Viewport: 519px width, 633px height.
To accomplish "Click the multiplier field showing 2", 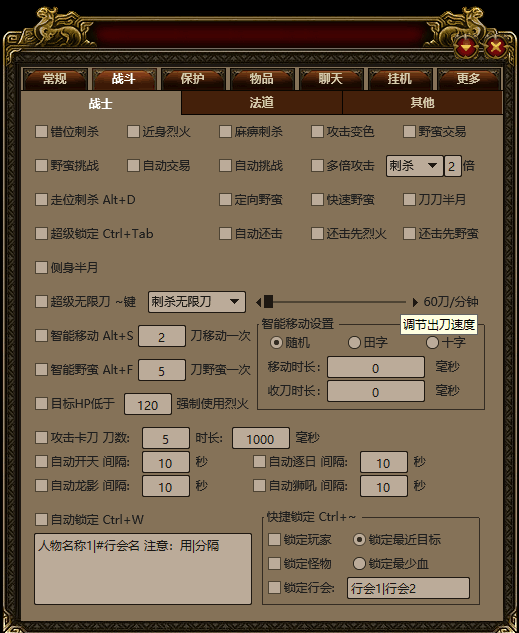I will pos(452,166).
